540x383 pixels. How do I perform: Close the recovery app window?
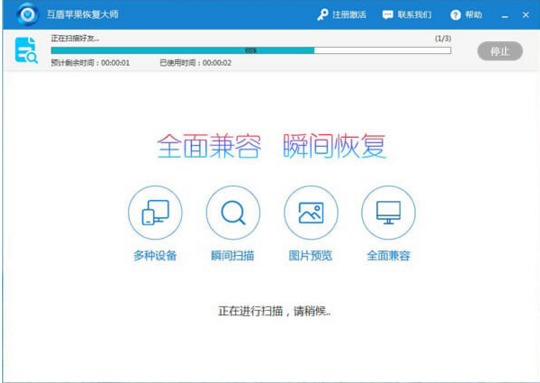(526, 15)
